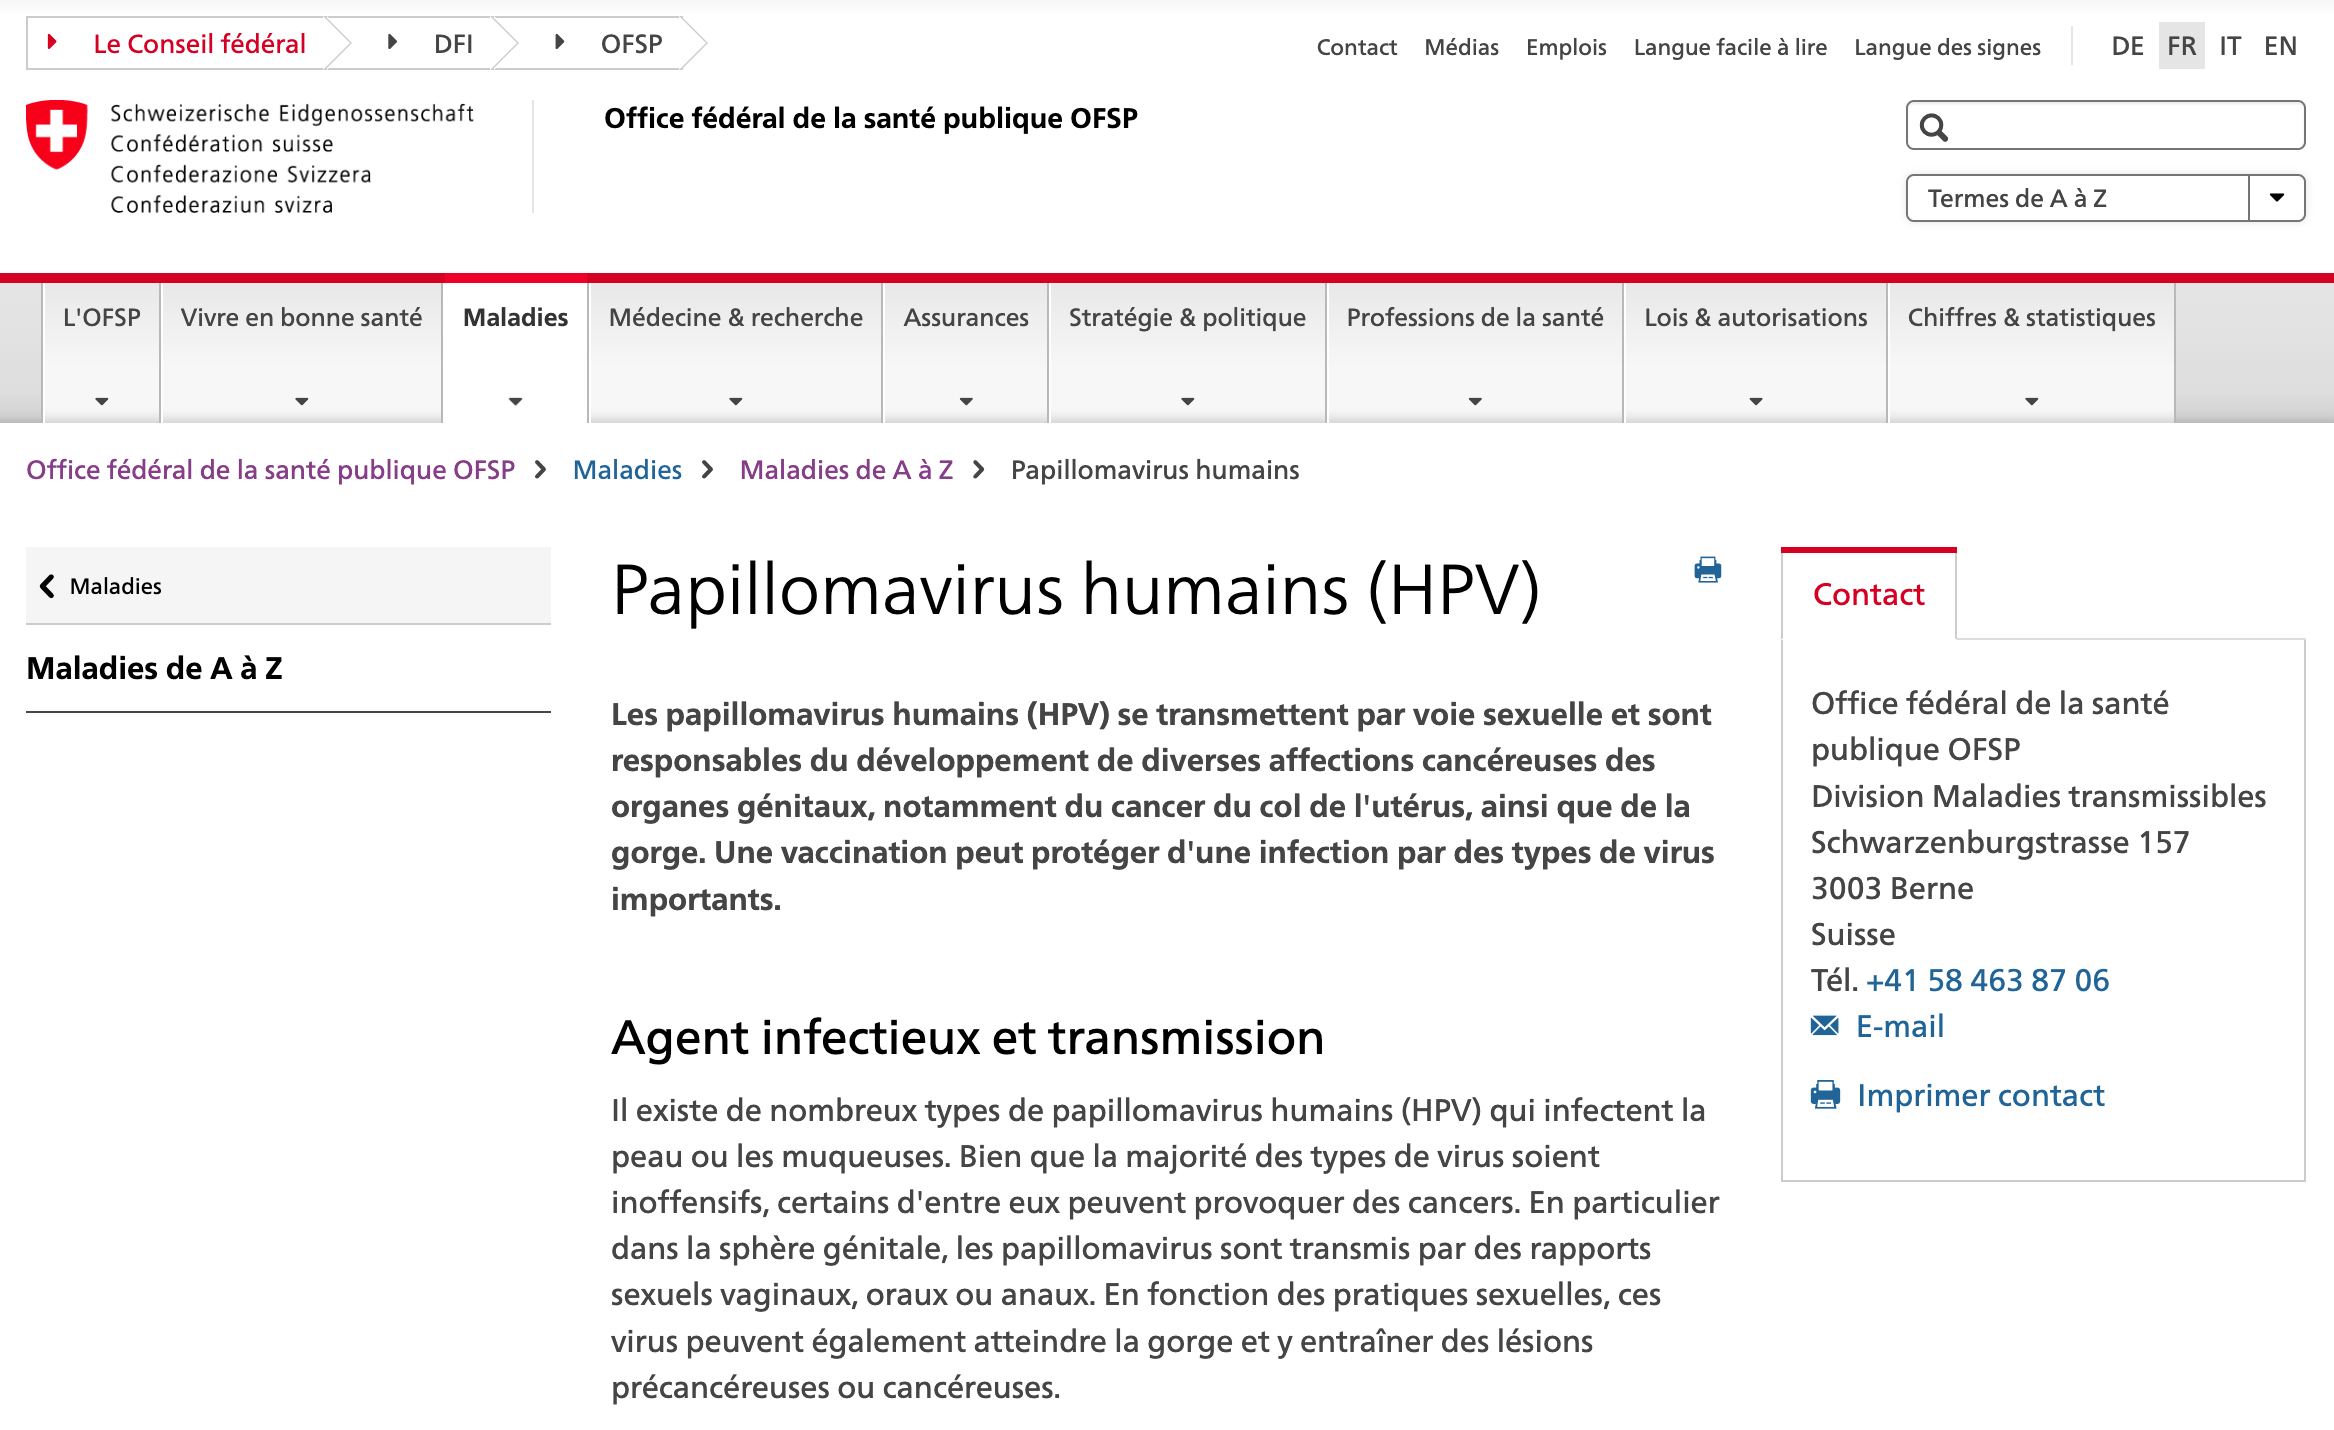
Task: Switch language to DE
Action: [x=2127, y=46]
